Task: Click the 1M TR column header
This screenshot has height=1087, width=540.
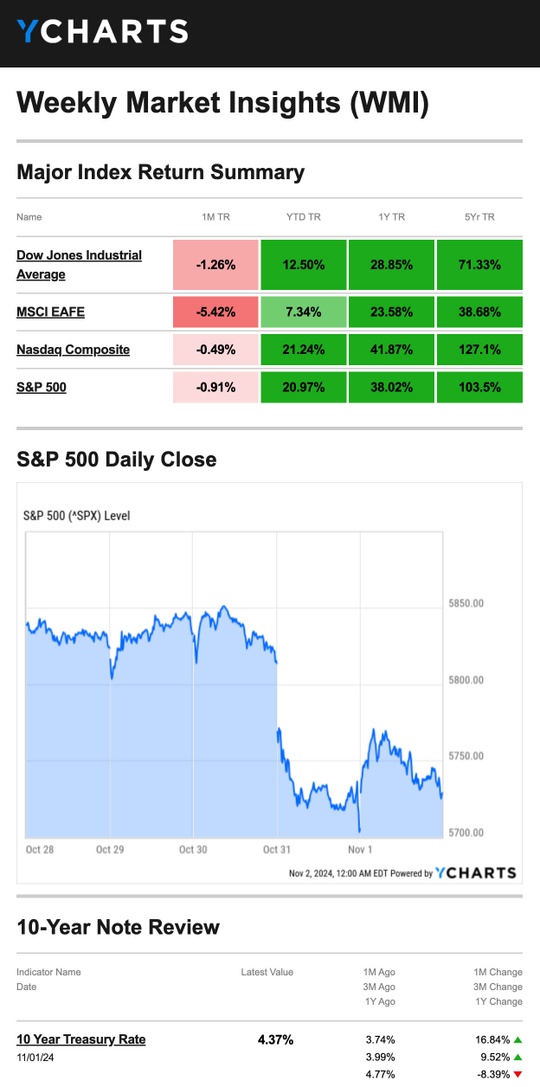Action: coord(216,217)
